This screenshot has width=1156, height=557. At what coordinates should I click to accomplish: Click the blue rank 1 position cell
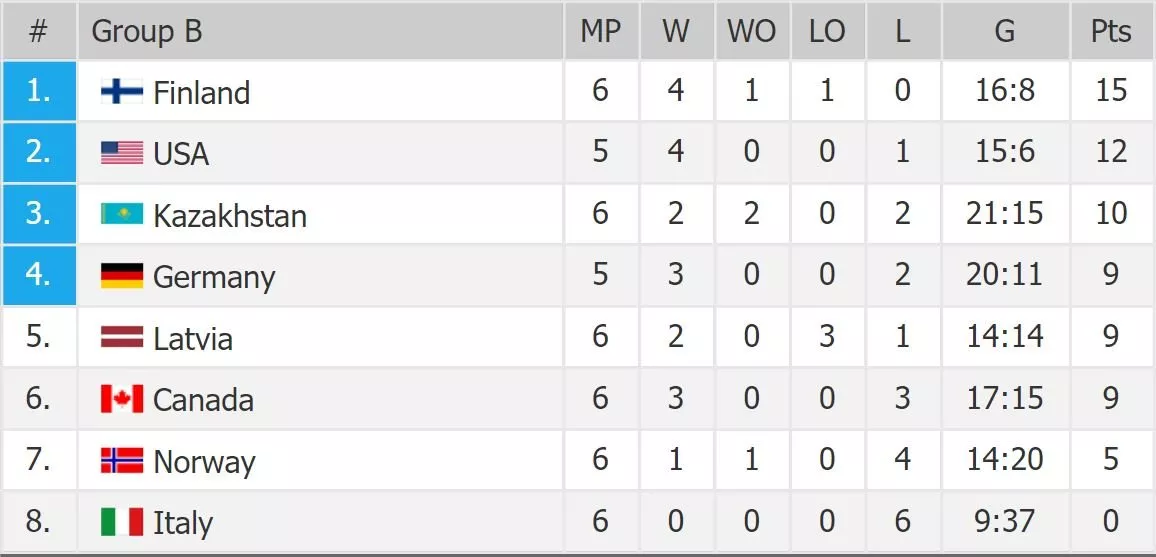(39, 92)
